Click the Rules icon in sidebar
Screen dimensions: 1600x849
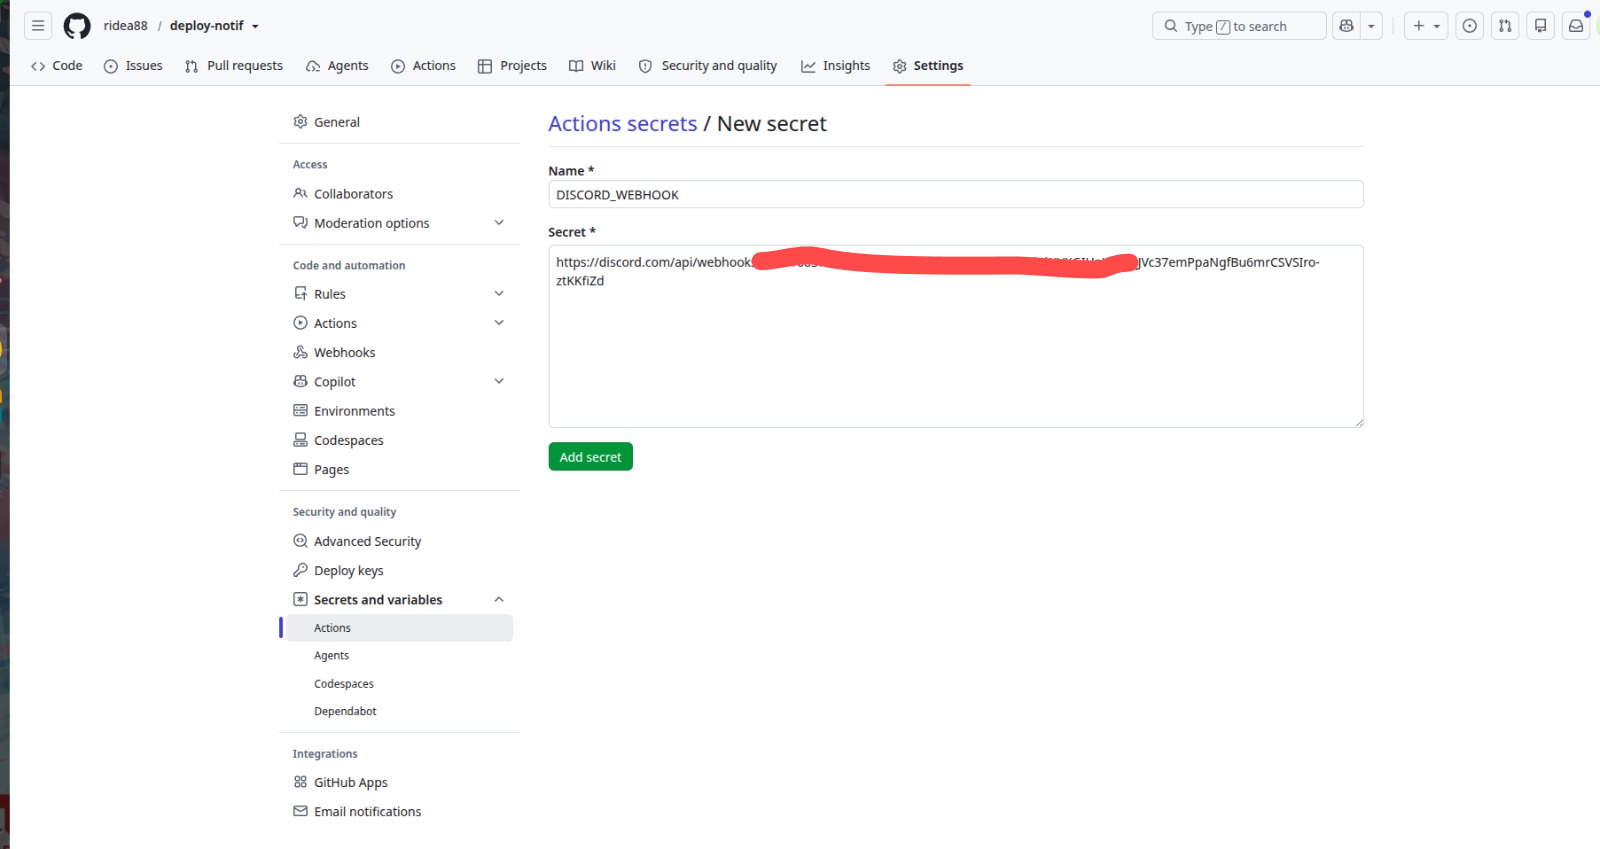click(300, 293)
